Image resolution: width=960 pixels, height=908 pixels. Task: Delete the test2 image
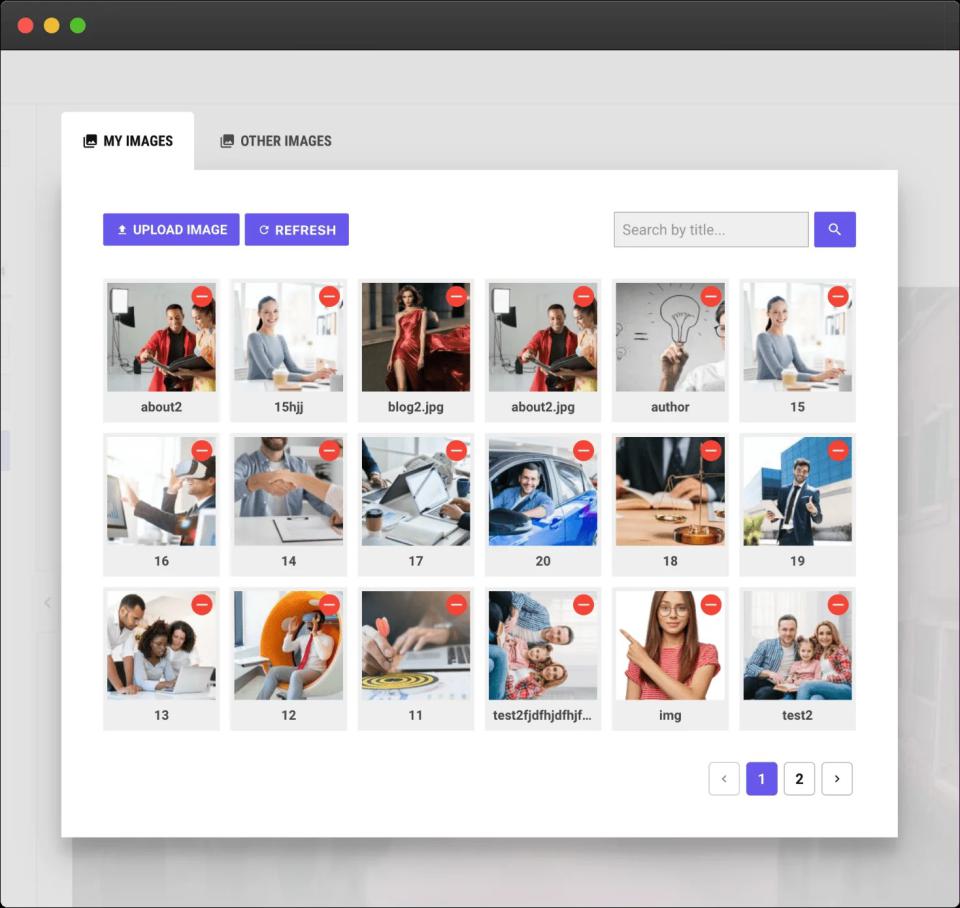838,605
